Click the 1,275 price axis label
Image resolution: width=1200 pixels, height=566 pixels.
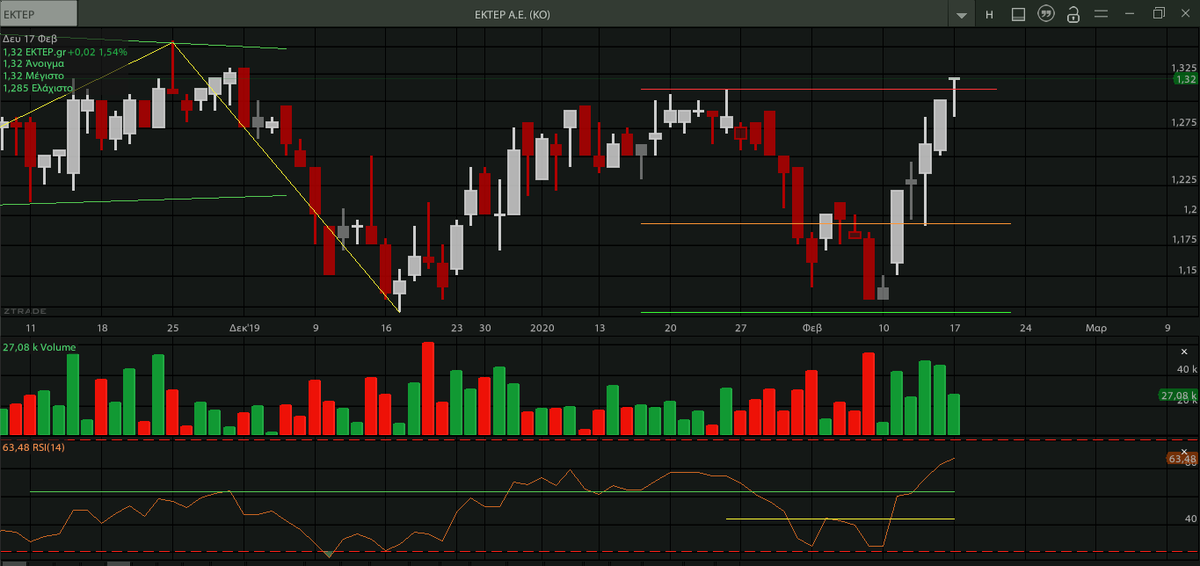(x=1184, y=124)
